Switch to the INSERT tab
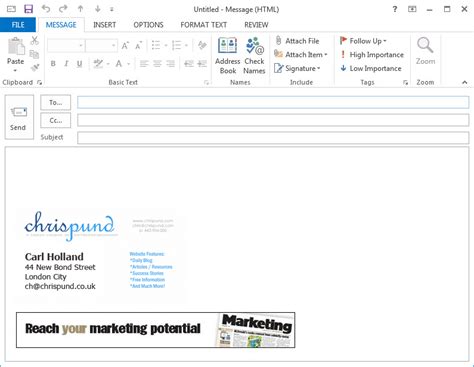 click(x=105, y=25)
